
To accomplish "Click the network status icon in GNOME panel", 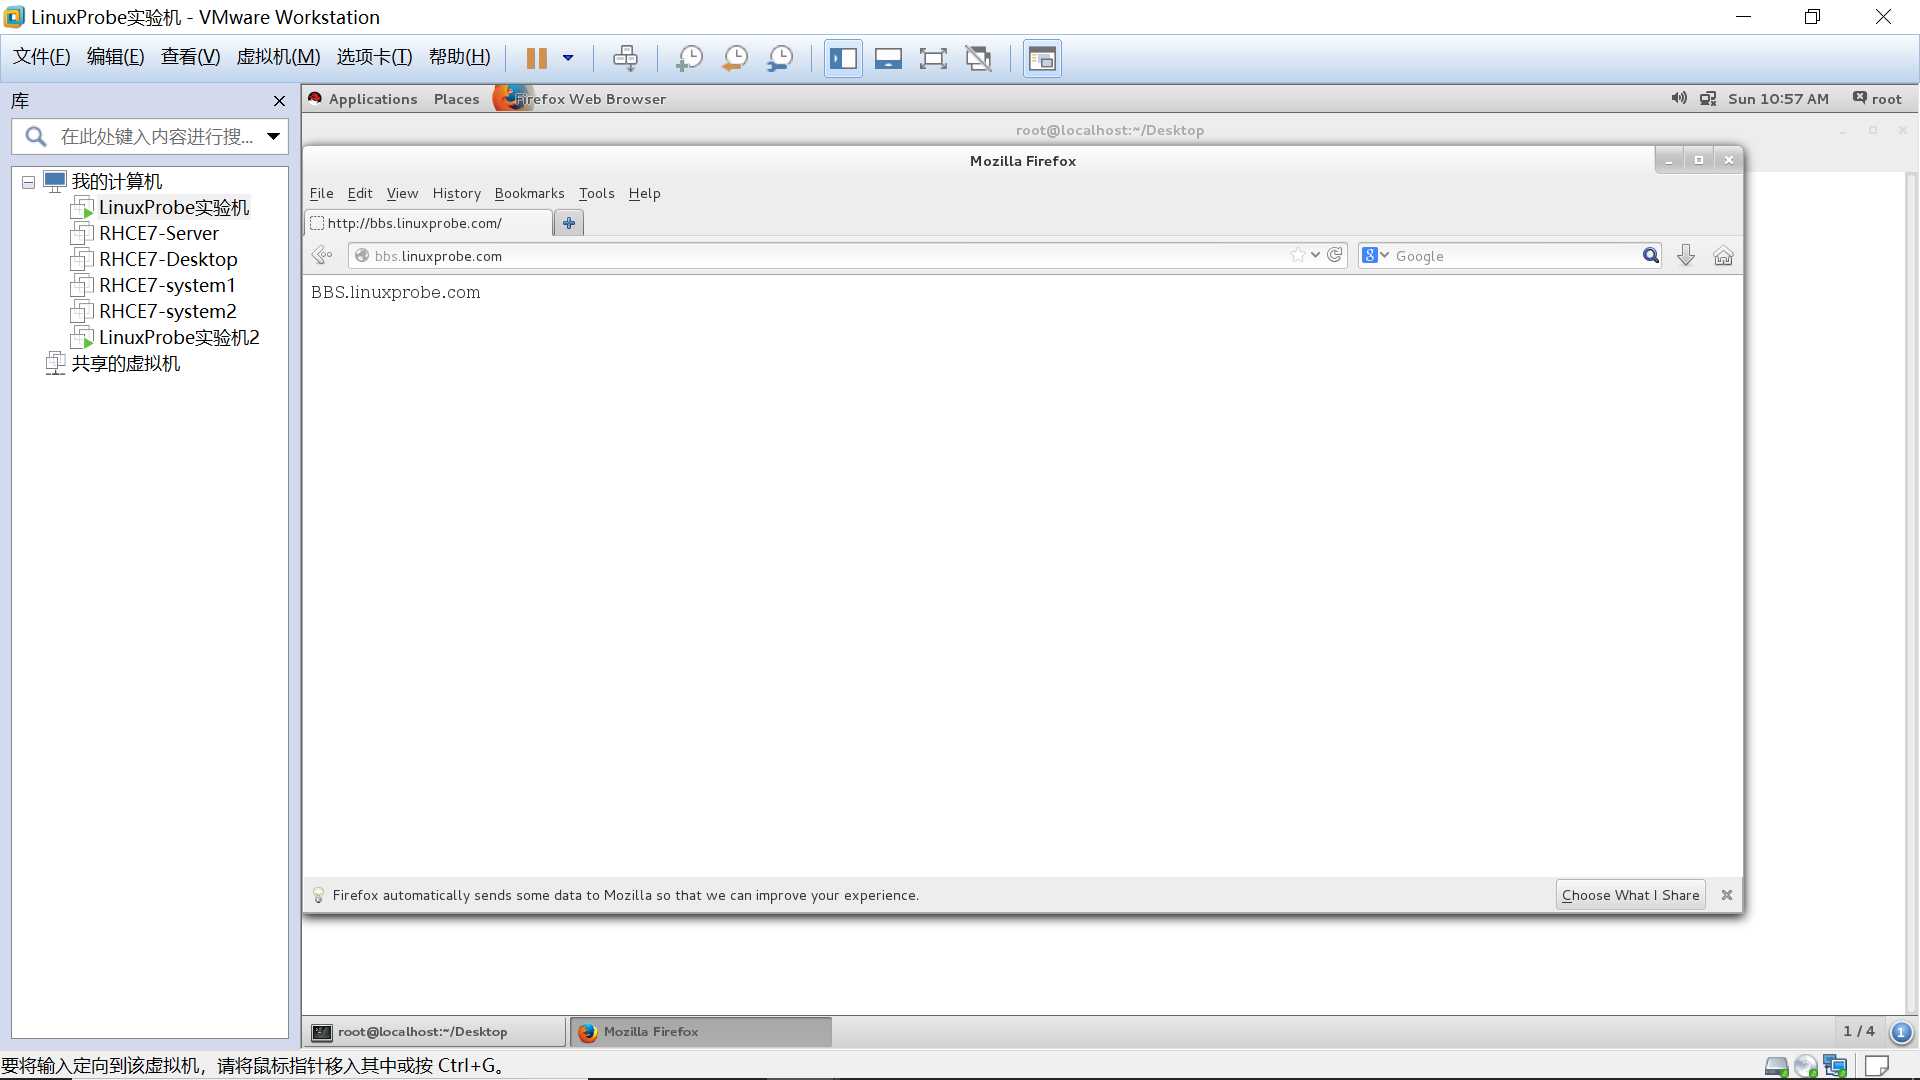I will 1708,98.
